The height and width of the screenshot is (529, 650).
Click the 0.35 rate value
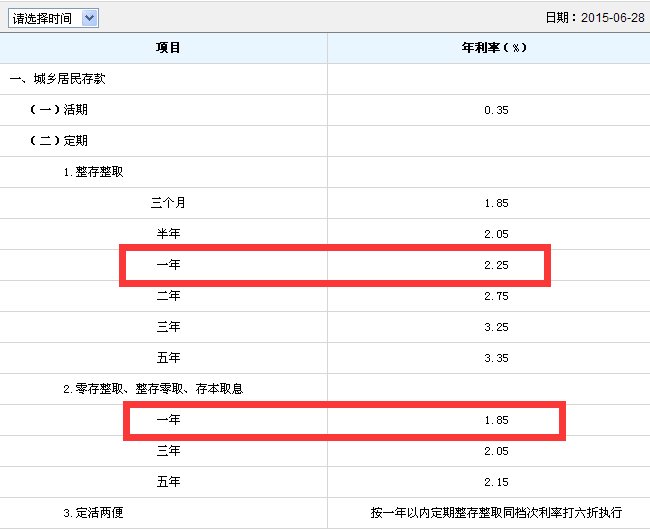tap(496, 110)
